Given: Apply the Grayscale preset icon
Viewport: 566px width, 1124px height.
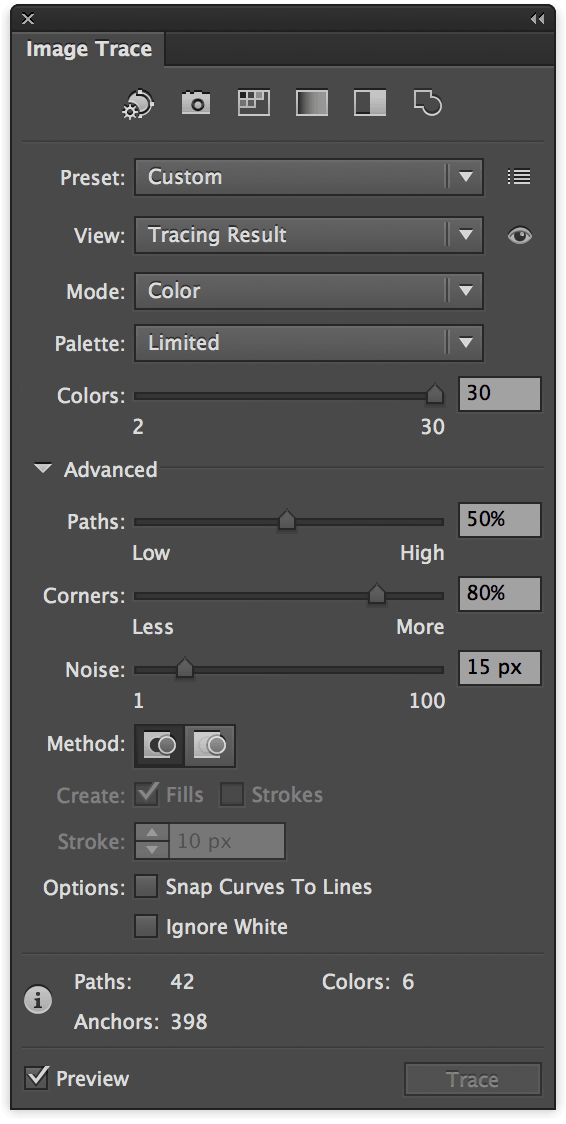Looking at the screenshot, I should (312, 103).
